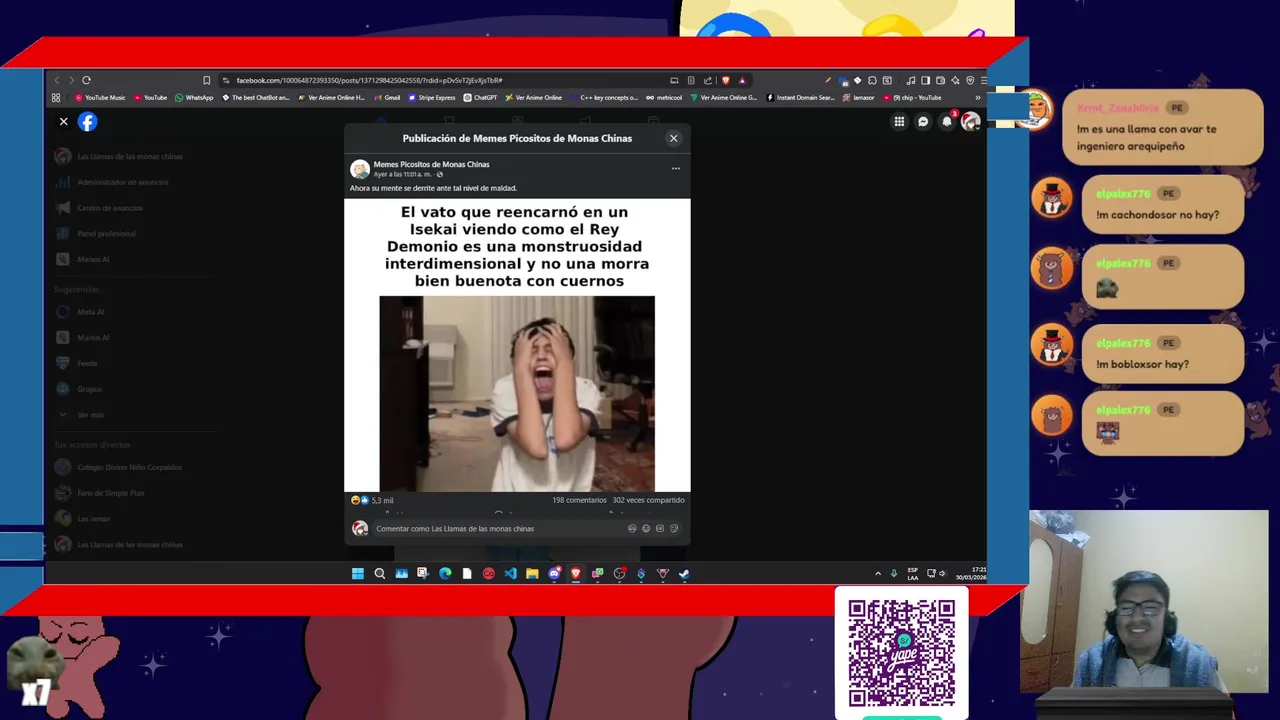Open the Facebook account profile picture menu
Image resolution: width=1280 pixels, height=720 pixels.
point(970,122)
